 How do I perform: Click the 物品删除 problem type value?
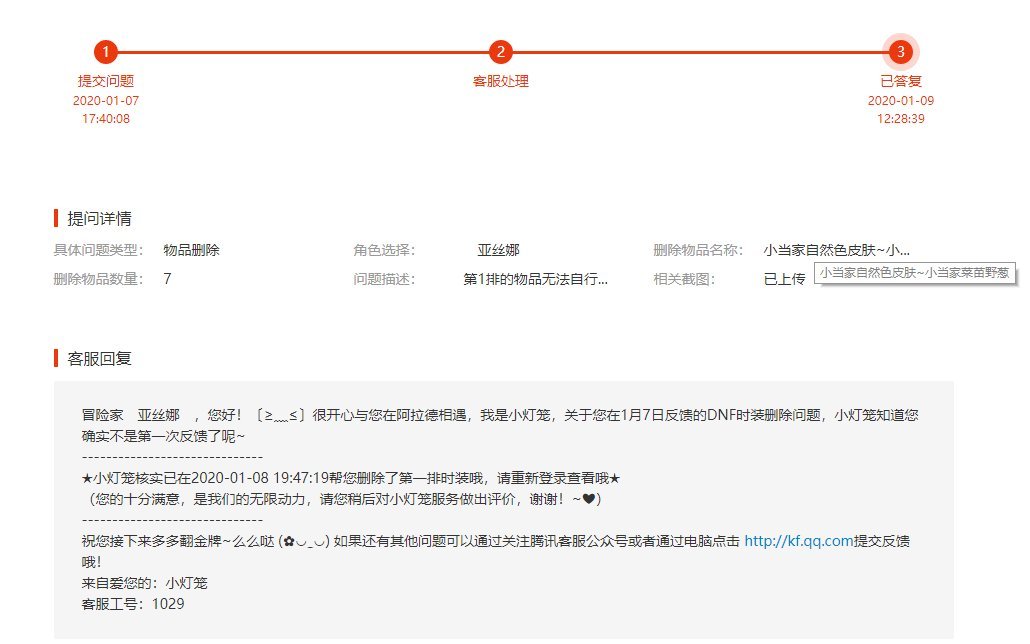click(191, 250)
